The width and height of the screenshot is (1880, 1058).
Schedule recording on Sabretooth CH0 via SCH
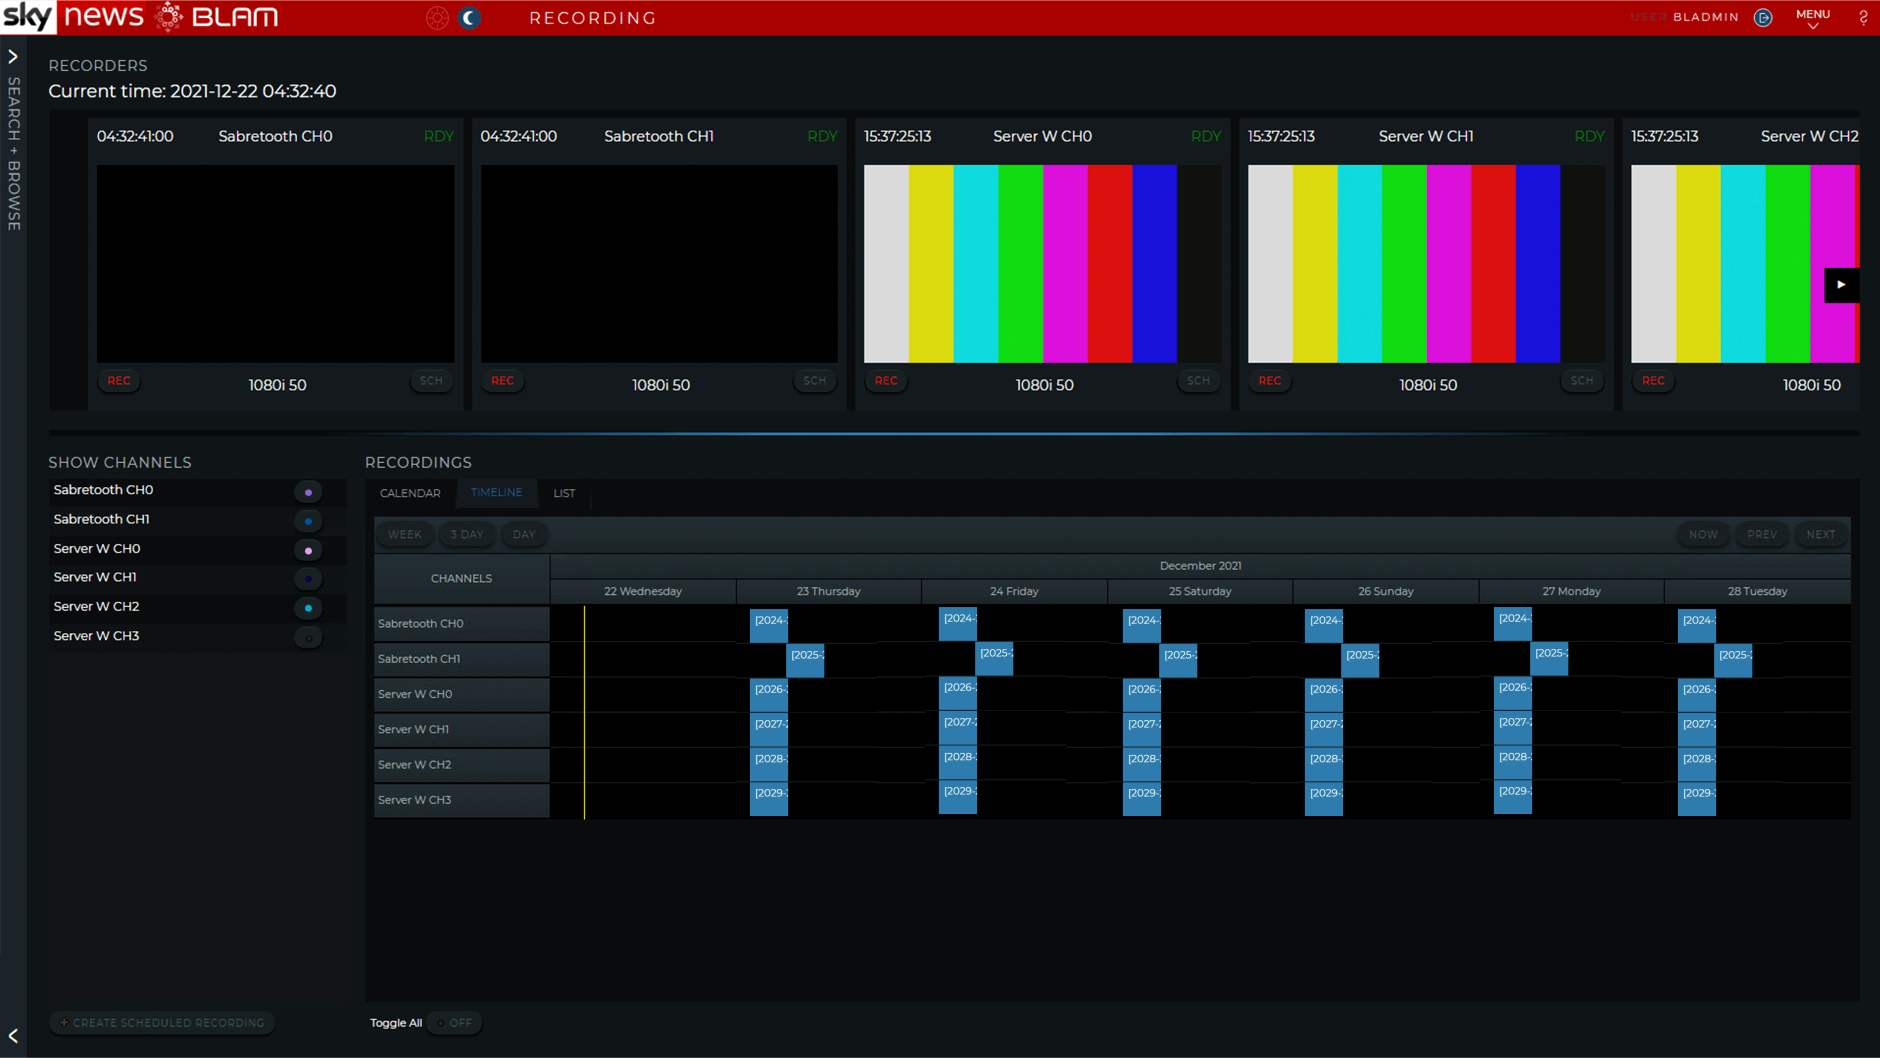(x=431, y=381)
